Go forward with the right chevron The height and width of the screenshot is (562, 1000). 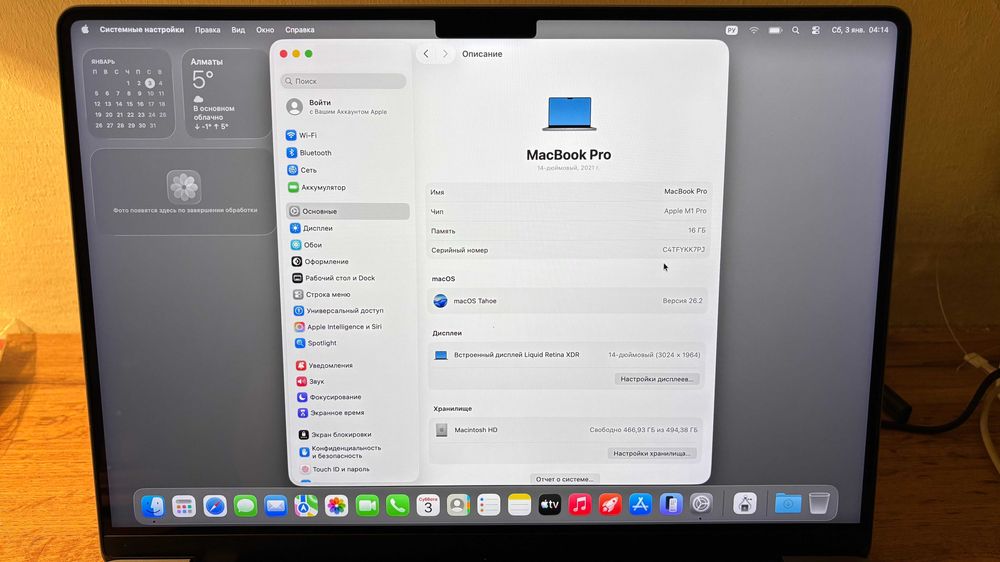tap(445, 54)
